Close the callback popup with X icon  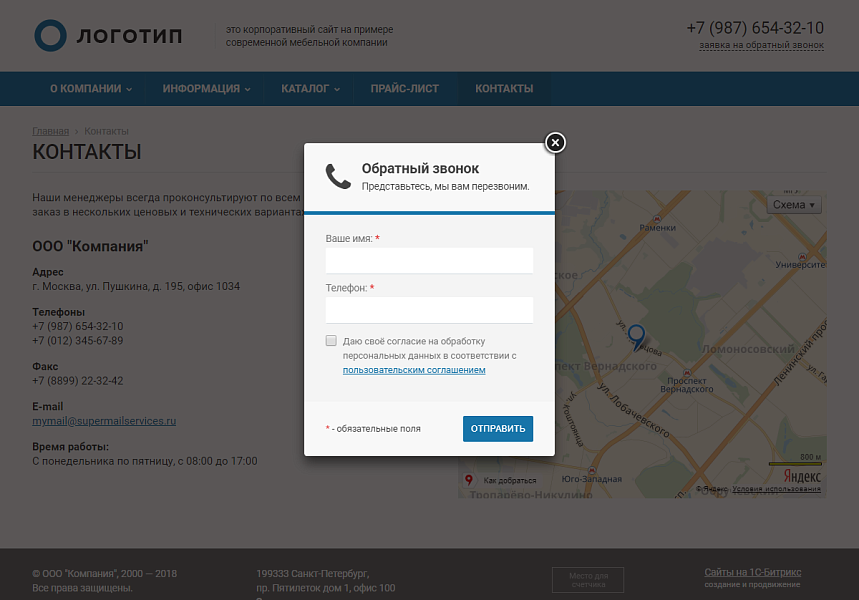(555, 142)
